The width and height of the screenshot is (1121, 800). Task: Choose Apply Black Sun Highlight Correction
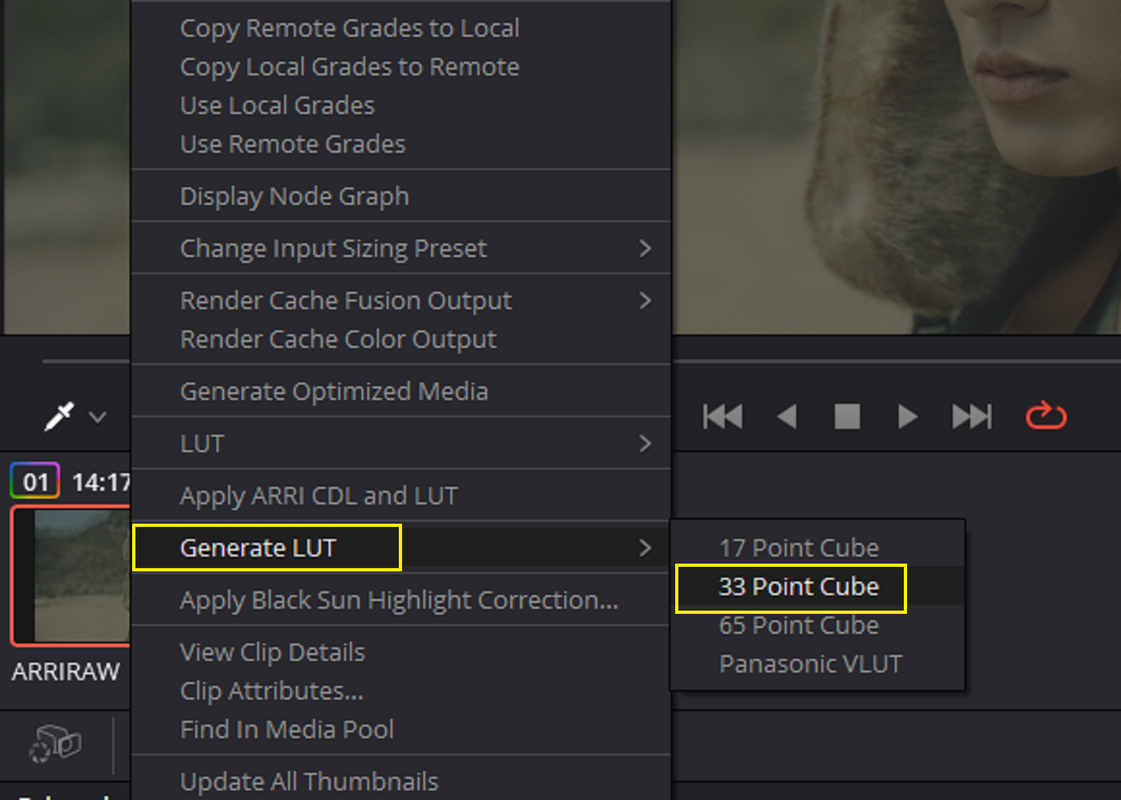coord(401,600)
